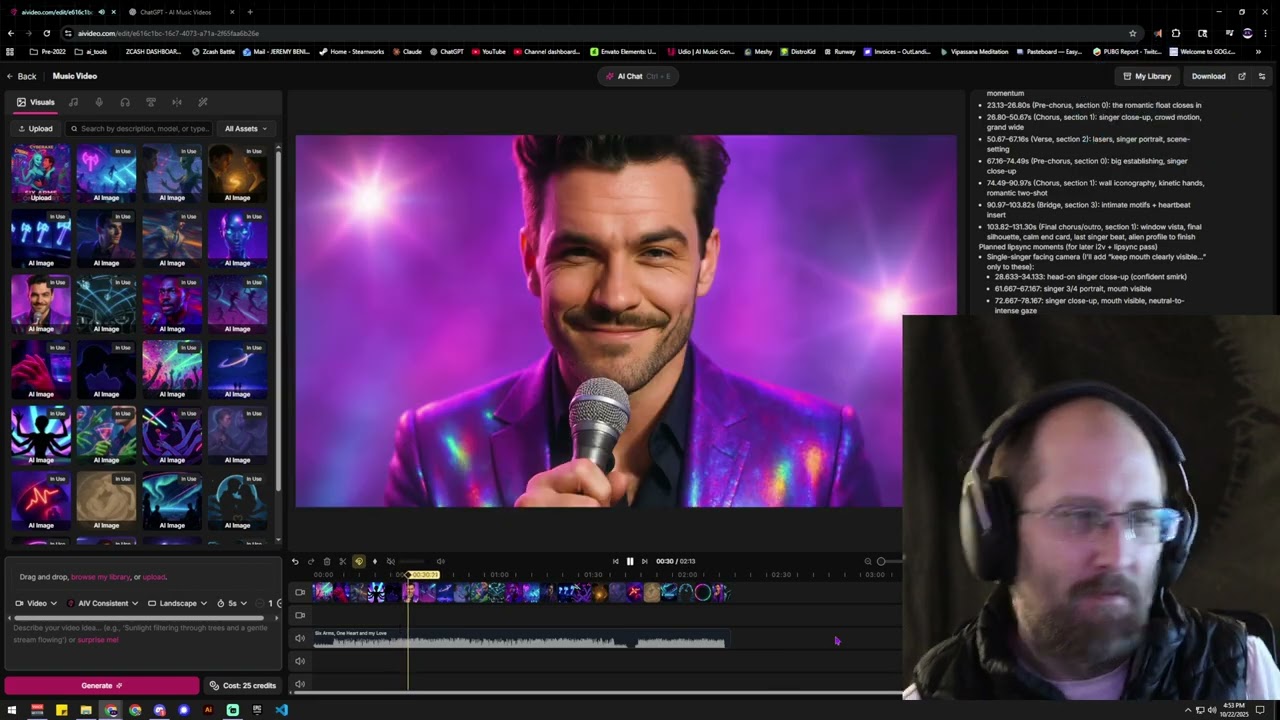Screen dimensions: 1280x720
Task: Pause the video playback
Action: (x=630, y=561)
